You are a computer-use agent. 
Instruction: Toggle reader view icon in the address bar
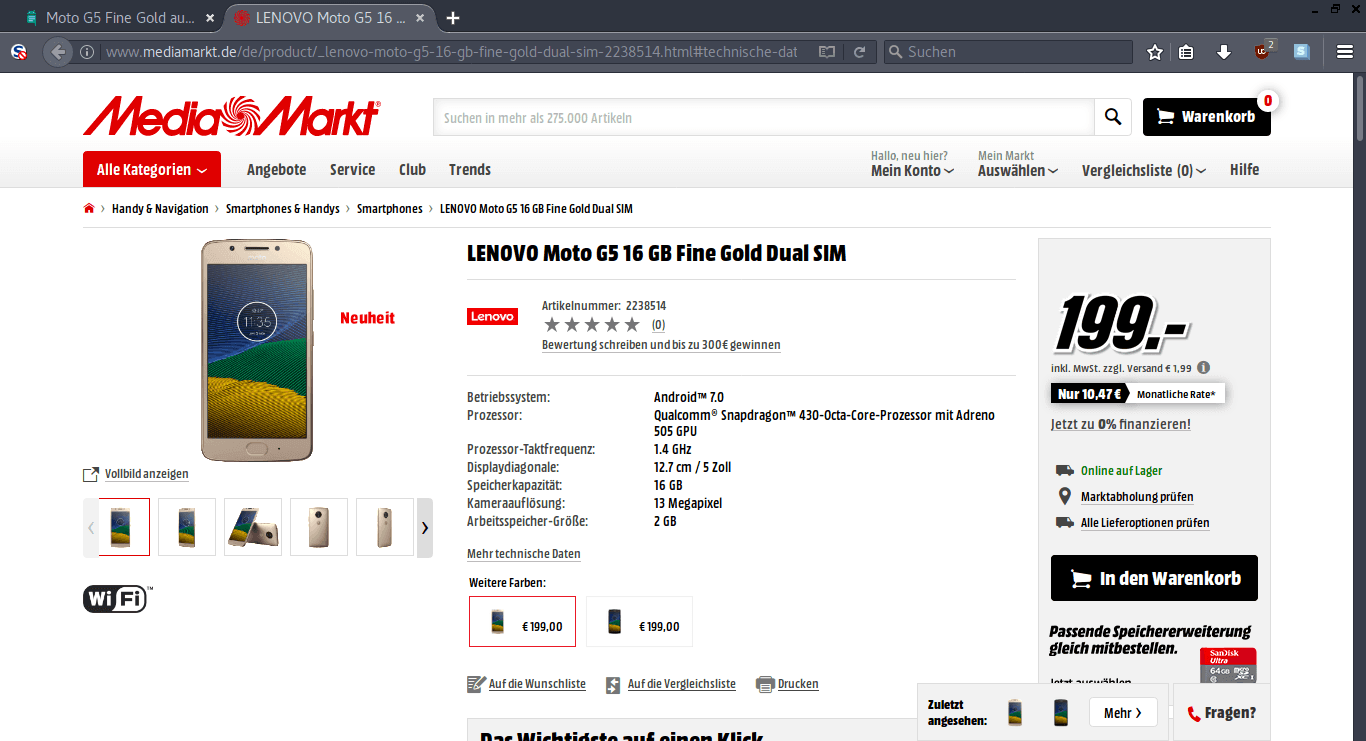pos(826,52)
